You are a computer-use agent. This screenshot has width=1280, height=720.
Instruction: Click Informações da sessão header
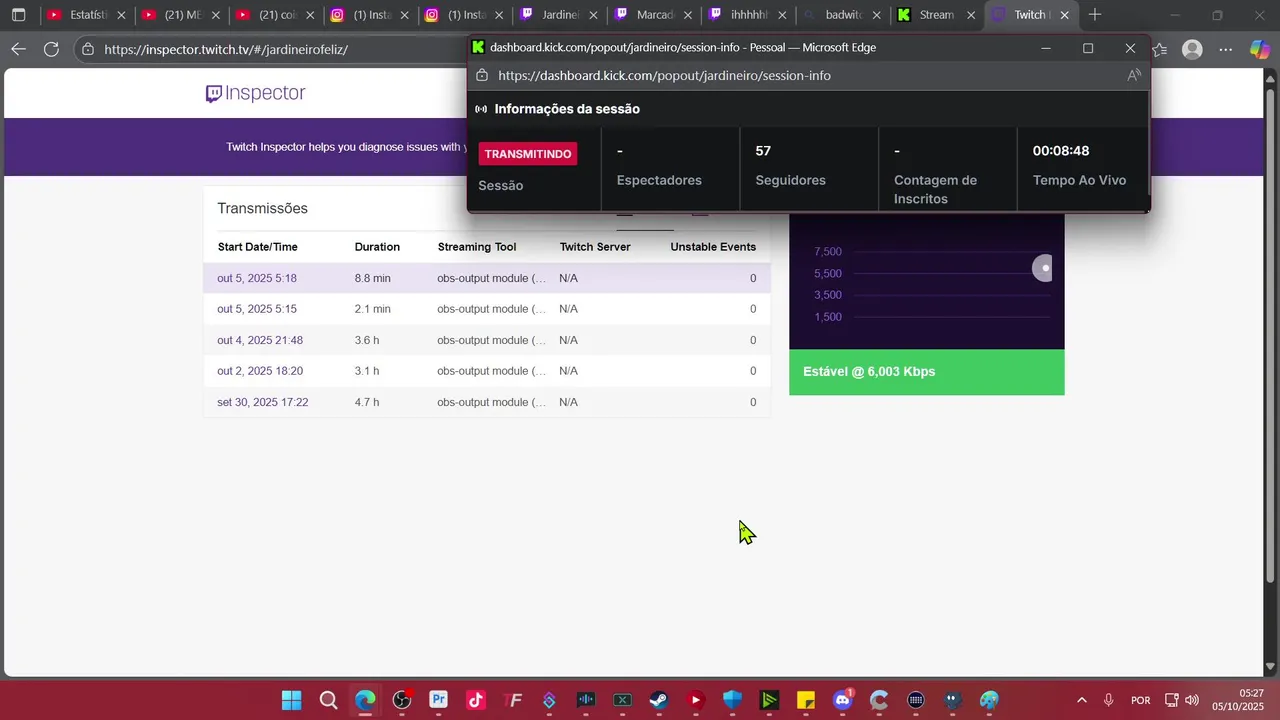click(567, 109)
